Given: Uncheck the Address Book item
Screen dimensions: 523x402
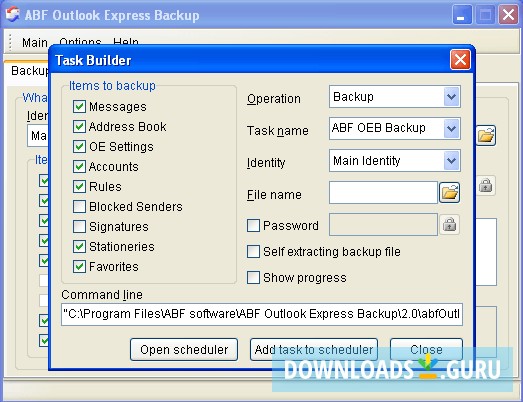Looking at the screenshot, I should click(79, 127).
